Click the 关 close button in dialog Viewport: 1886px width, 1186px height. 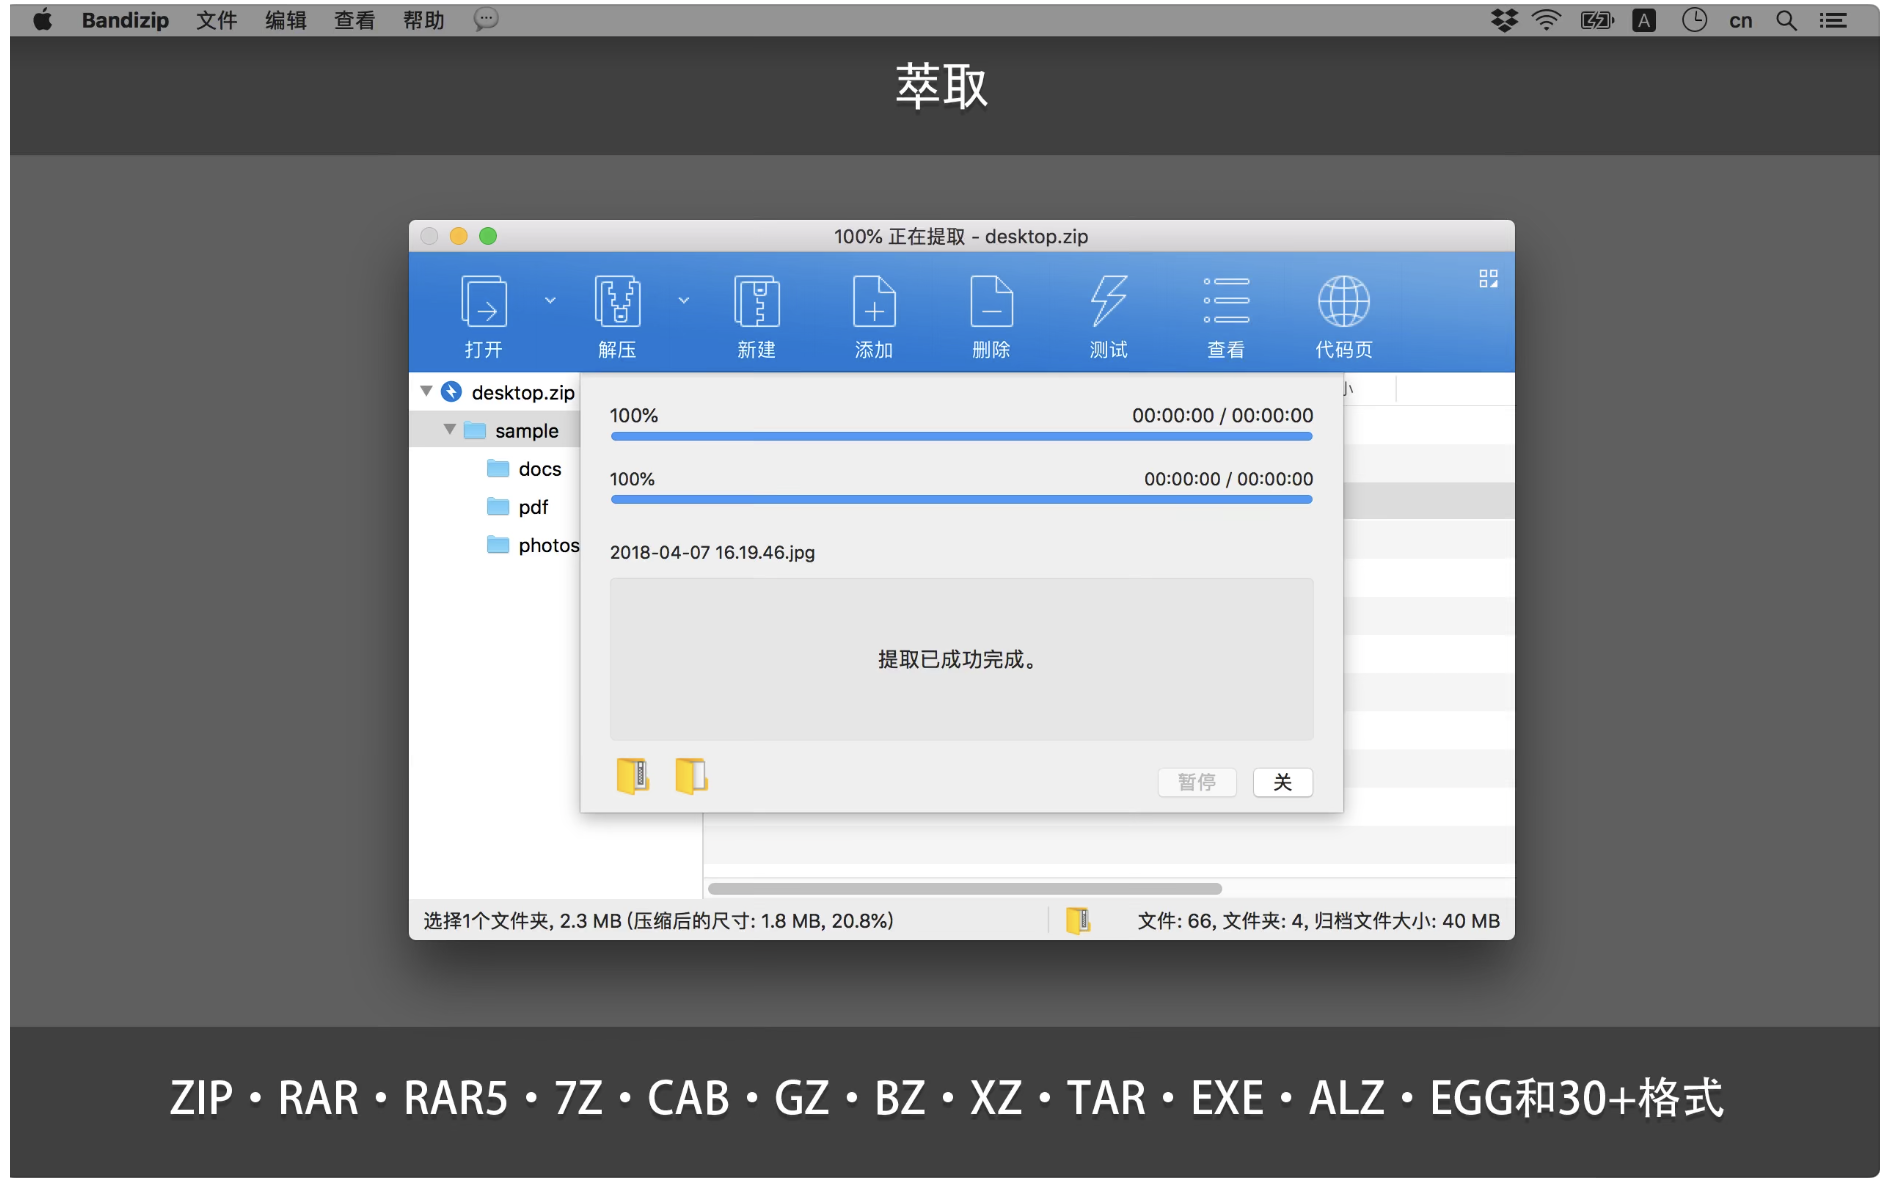[1282, 782]
